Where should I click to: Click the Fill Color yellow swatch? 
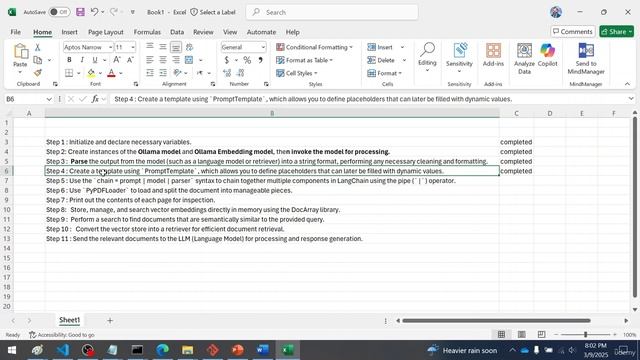(x=91, y=73)
